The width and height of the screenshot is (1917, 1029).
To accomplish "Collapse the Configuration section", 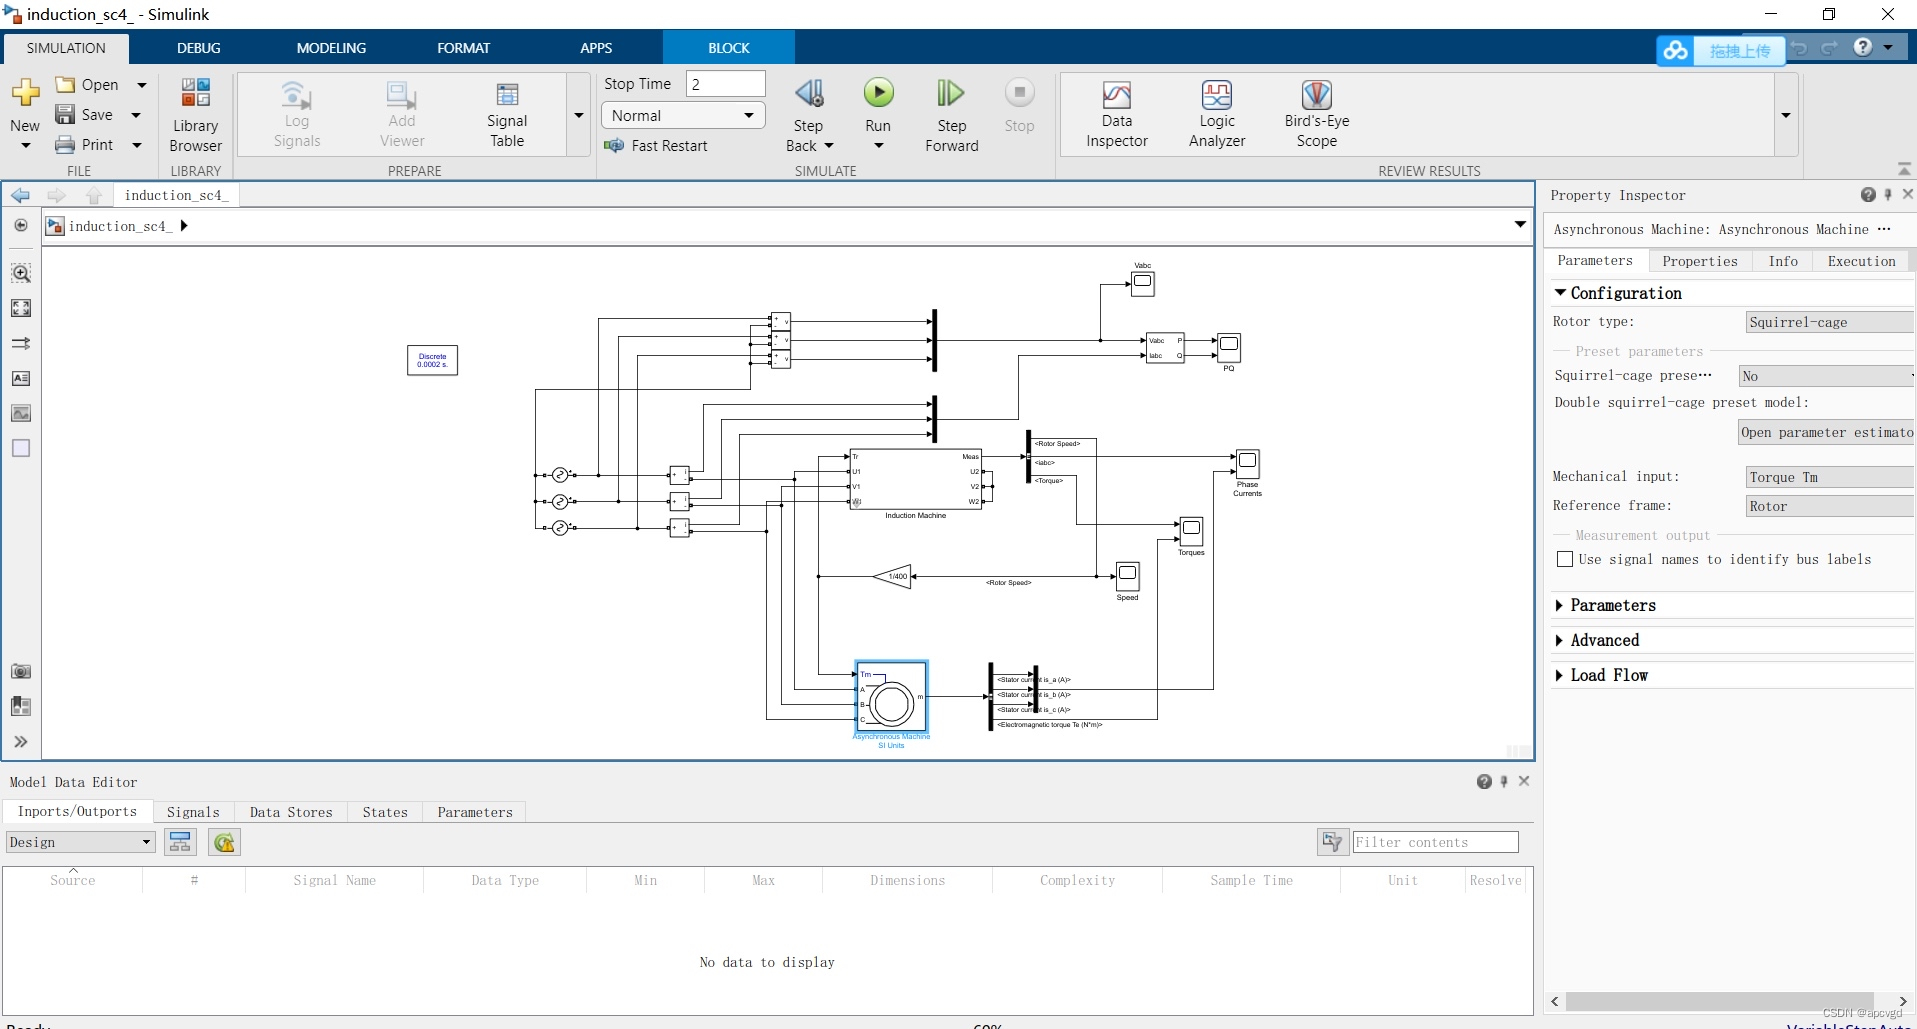I will pyautogui.click(x=1560, y=293).
